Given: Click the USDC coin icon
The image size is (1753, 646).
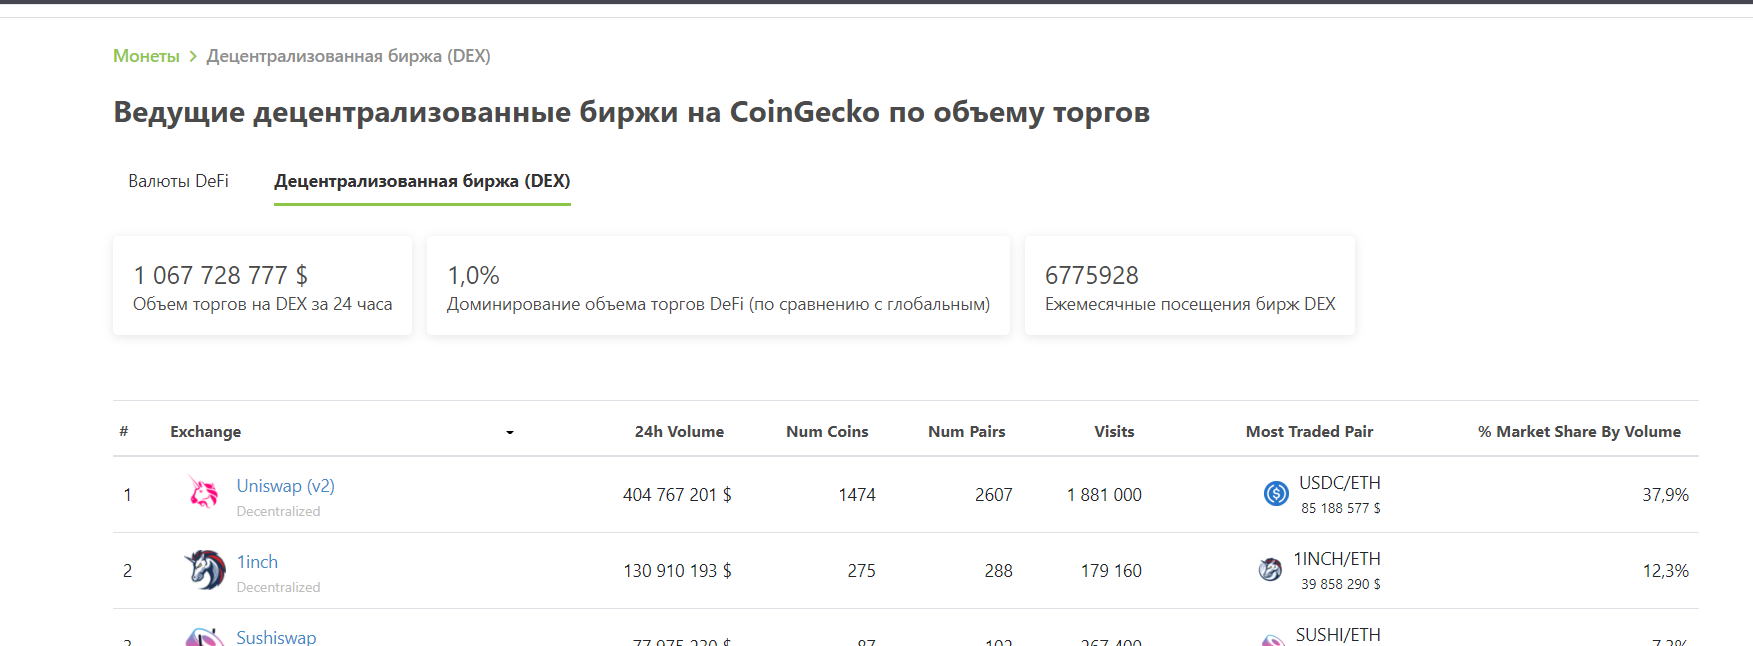Looking at the screenshot, I should pos(1276,493).
